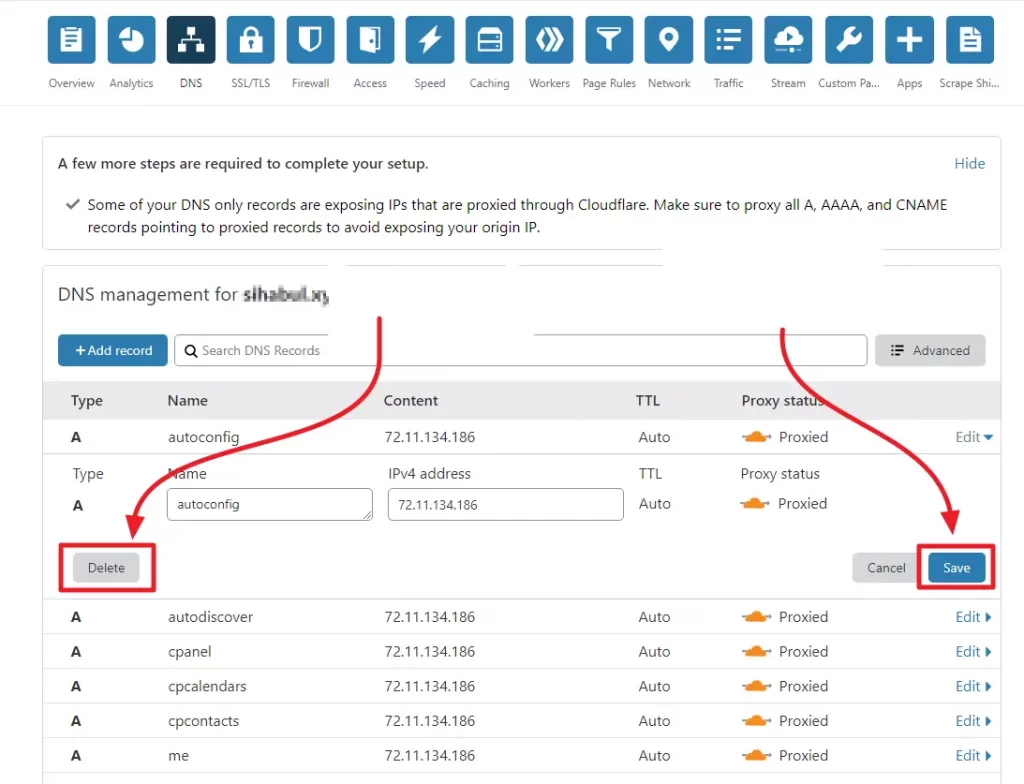Click the Add record button
The width and height of the screenshot is (1024, 784).
(113, 350)
